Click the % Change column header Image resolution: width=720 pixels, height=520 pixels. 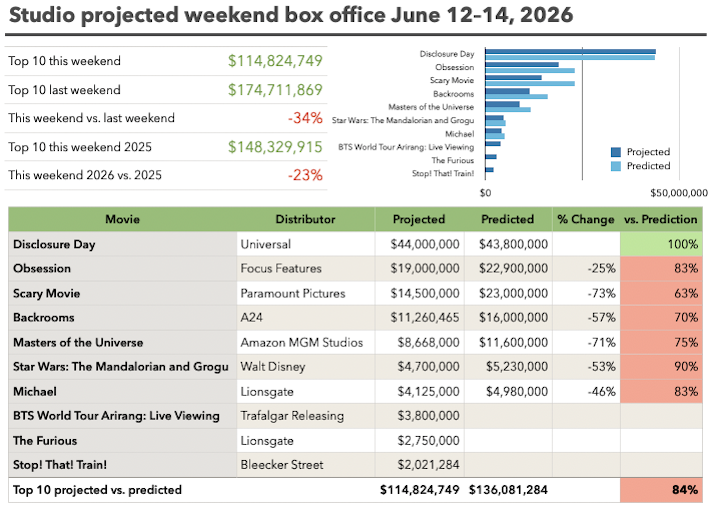(x=586, y=219)
